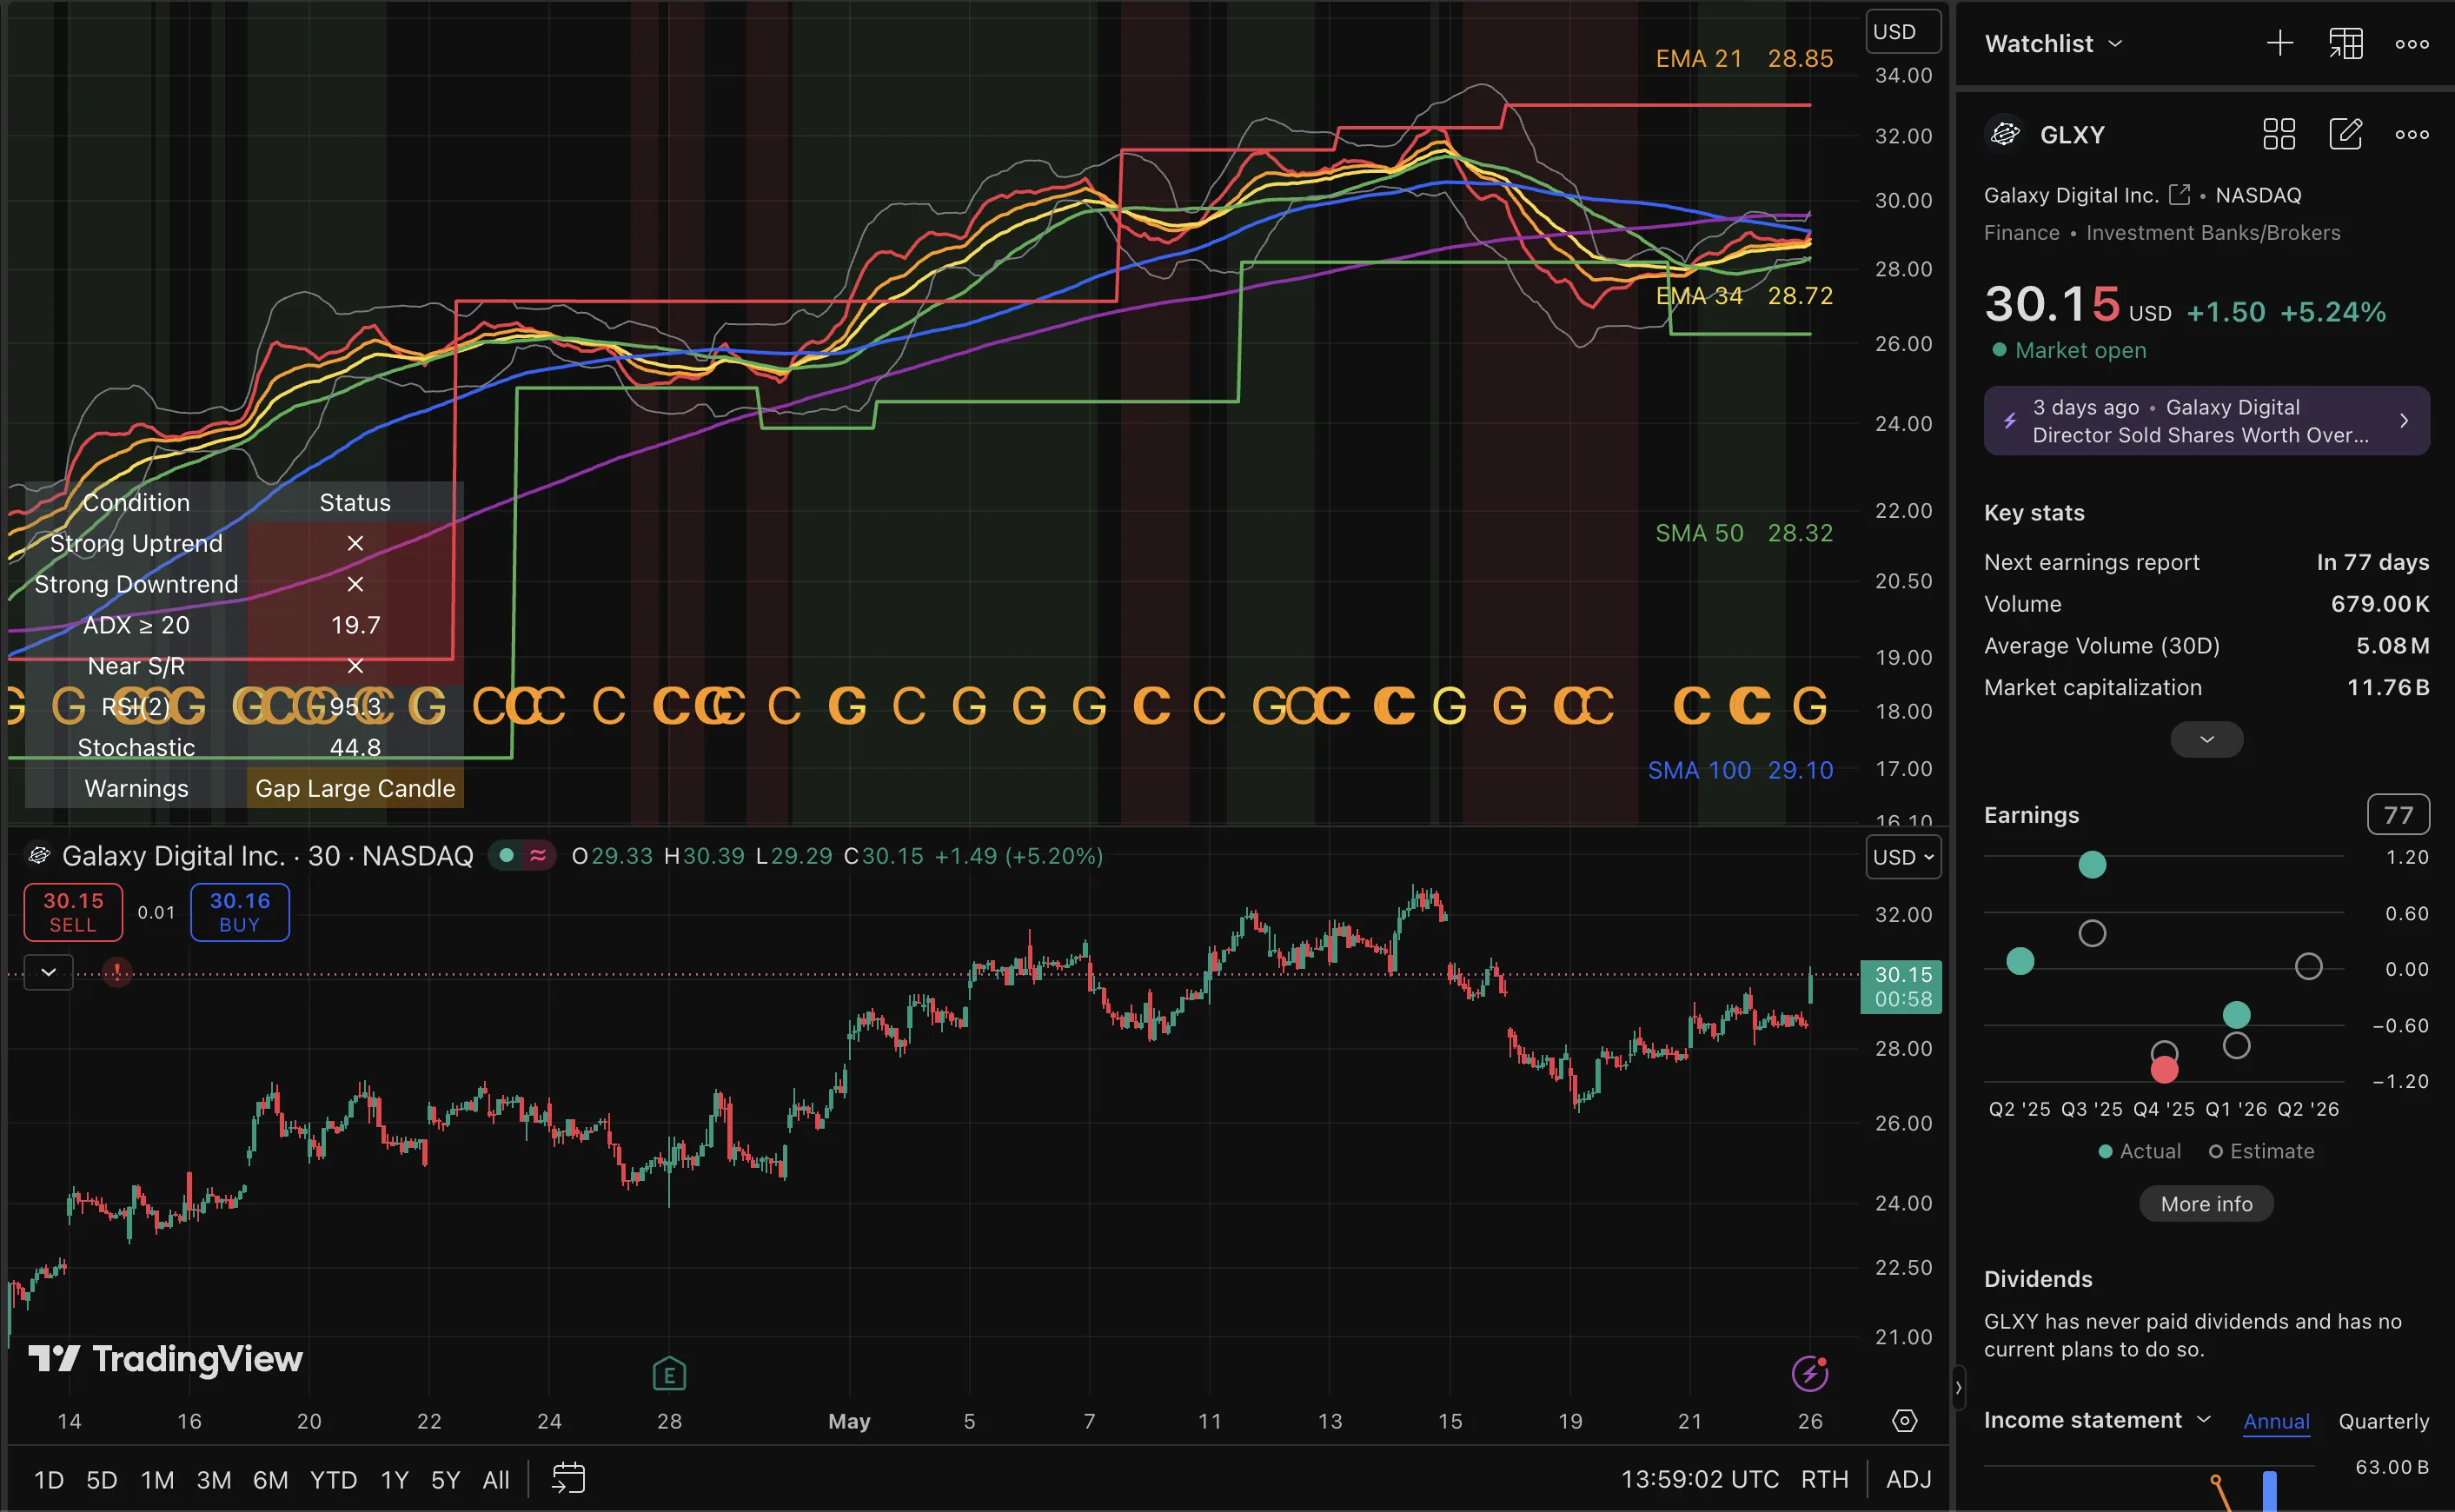The image size is (2455, 1512).
Task: Click the Strong Uptrend condition row
Action: [x=245, y=543]
